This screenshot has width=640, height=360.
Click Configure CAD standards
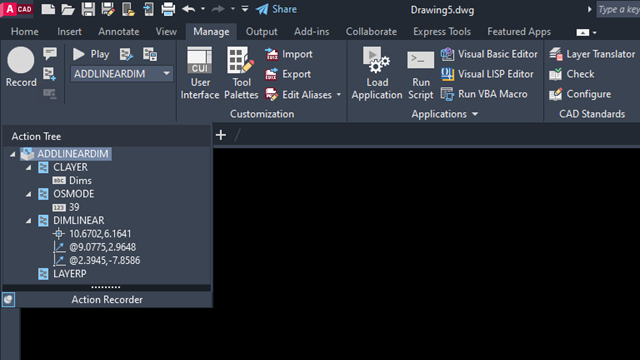pyautogui.click(x=580, y=94)
